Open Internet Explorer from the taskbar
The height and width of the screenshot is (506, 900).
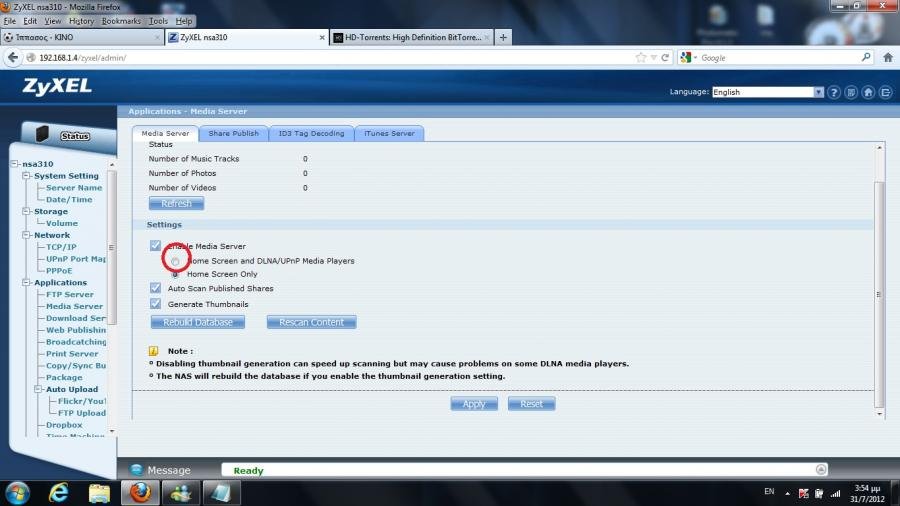coord(58,492)
